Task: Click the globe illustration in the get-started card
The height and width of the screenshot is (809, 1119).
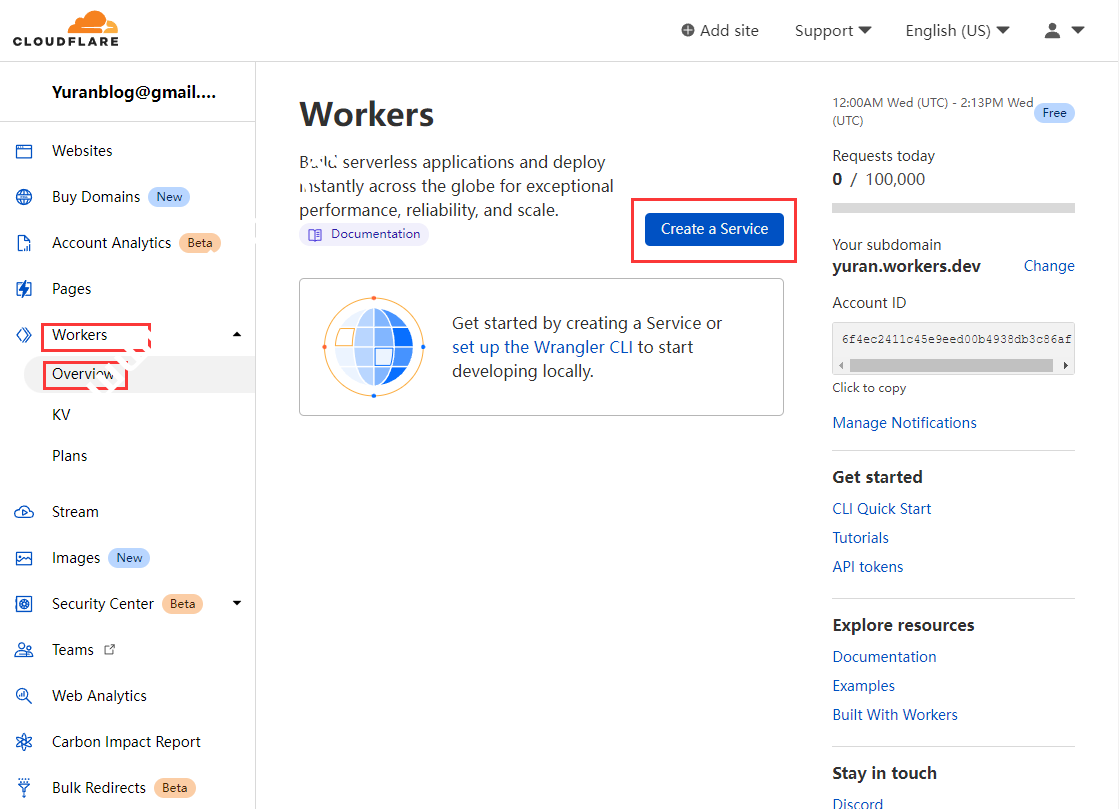Action: pyautogui.click(x=374, y=347)
